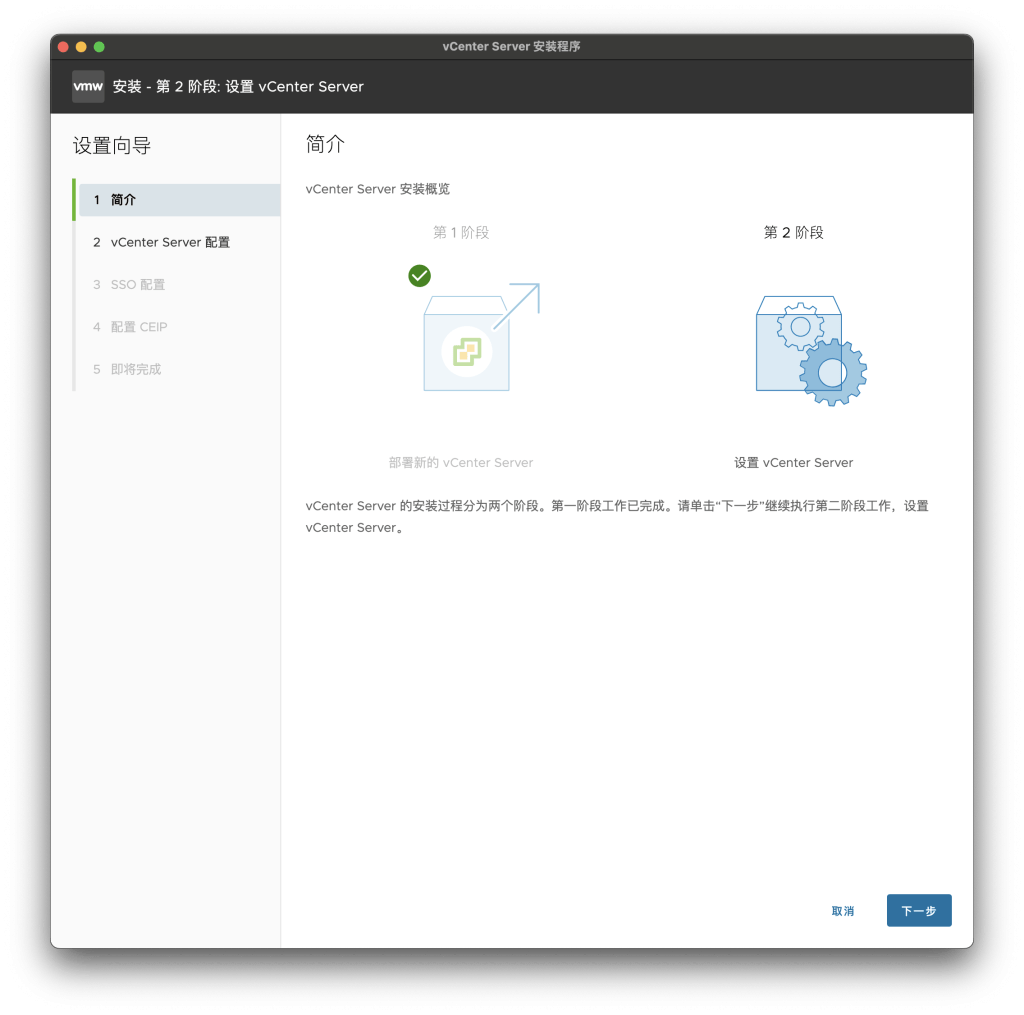1024x1015 pixels.
Task: Click the 第 2 阶段 heading
Action: pyautogui.click(x=793, y=233)
